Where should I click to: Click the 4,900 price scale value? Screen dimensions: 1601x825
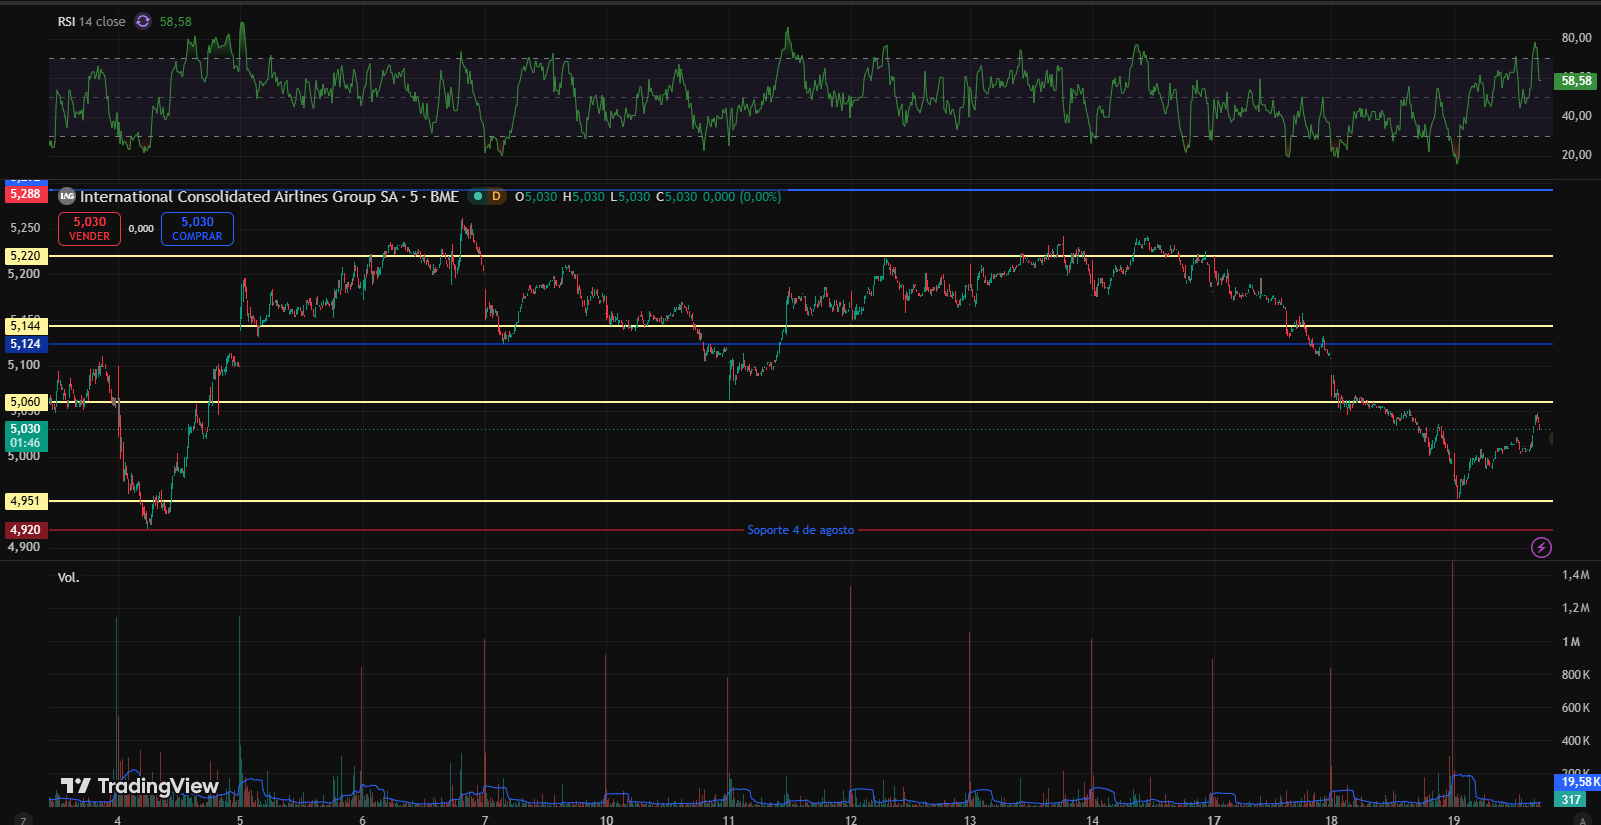pos(25,547)
